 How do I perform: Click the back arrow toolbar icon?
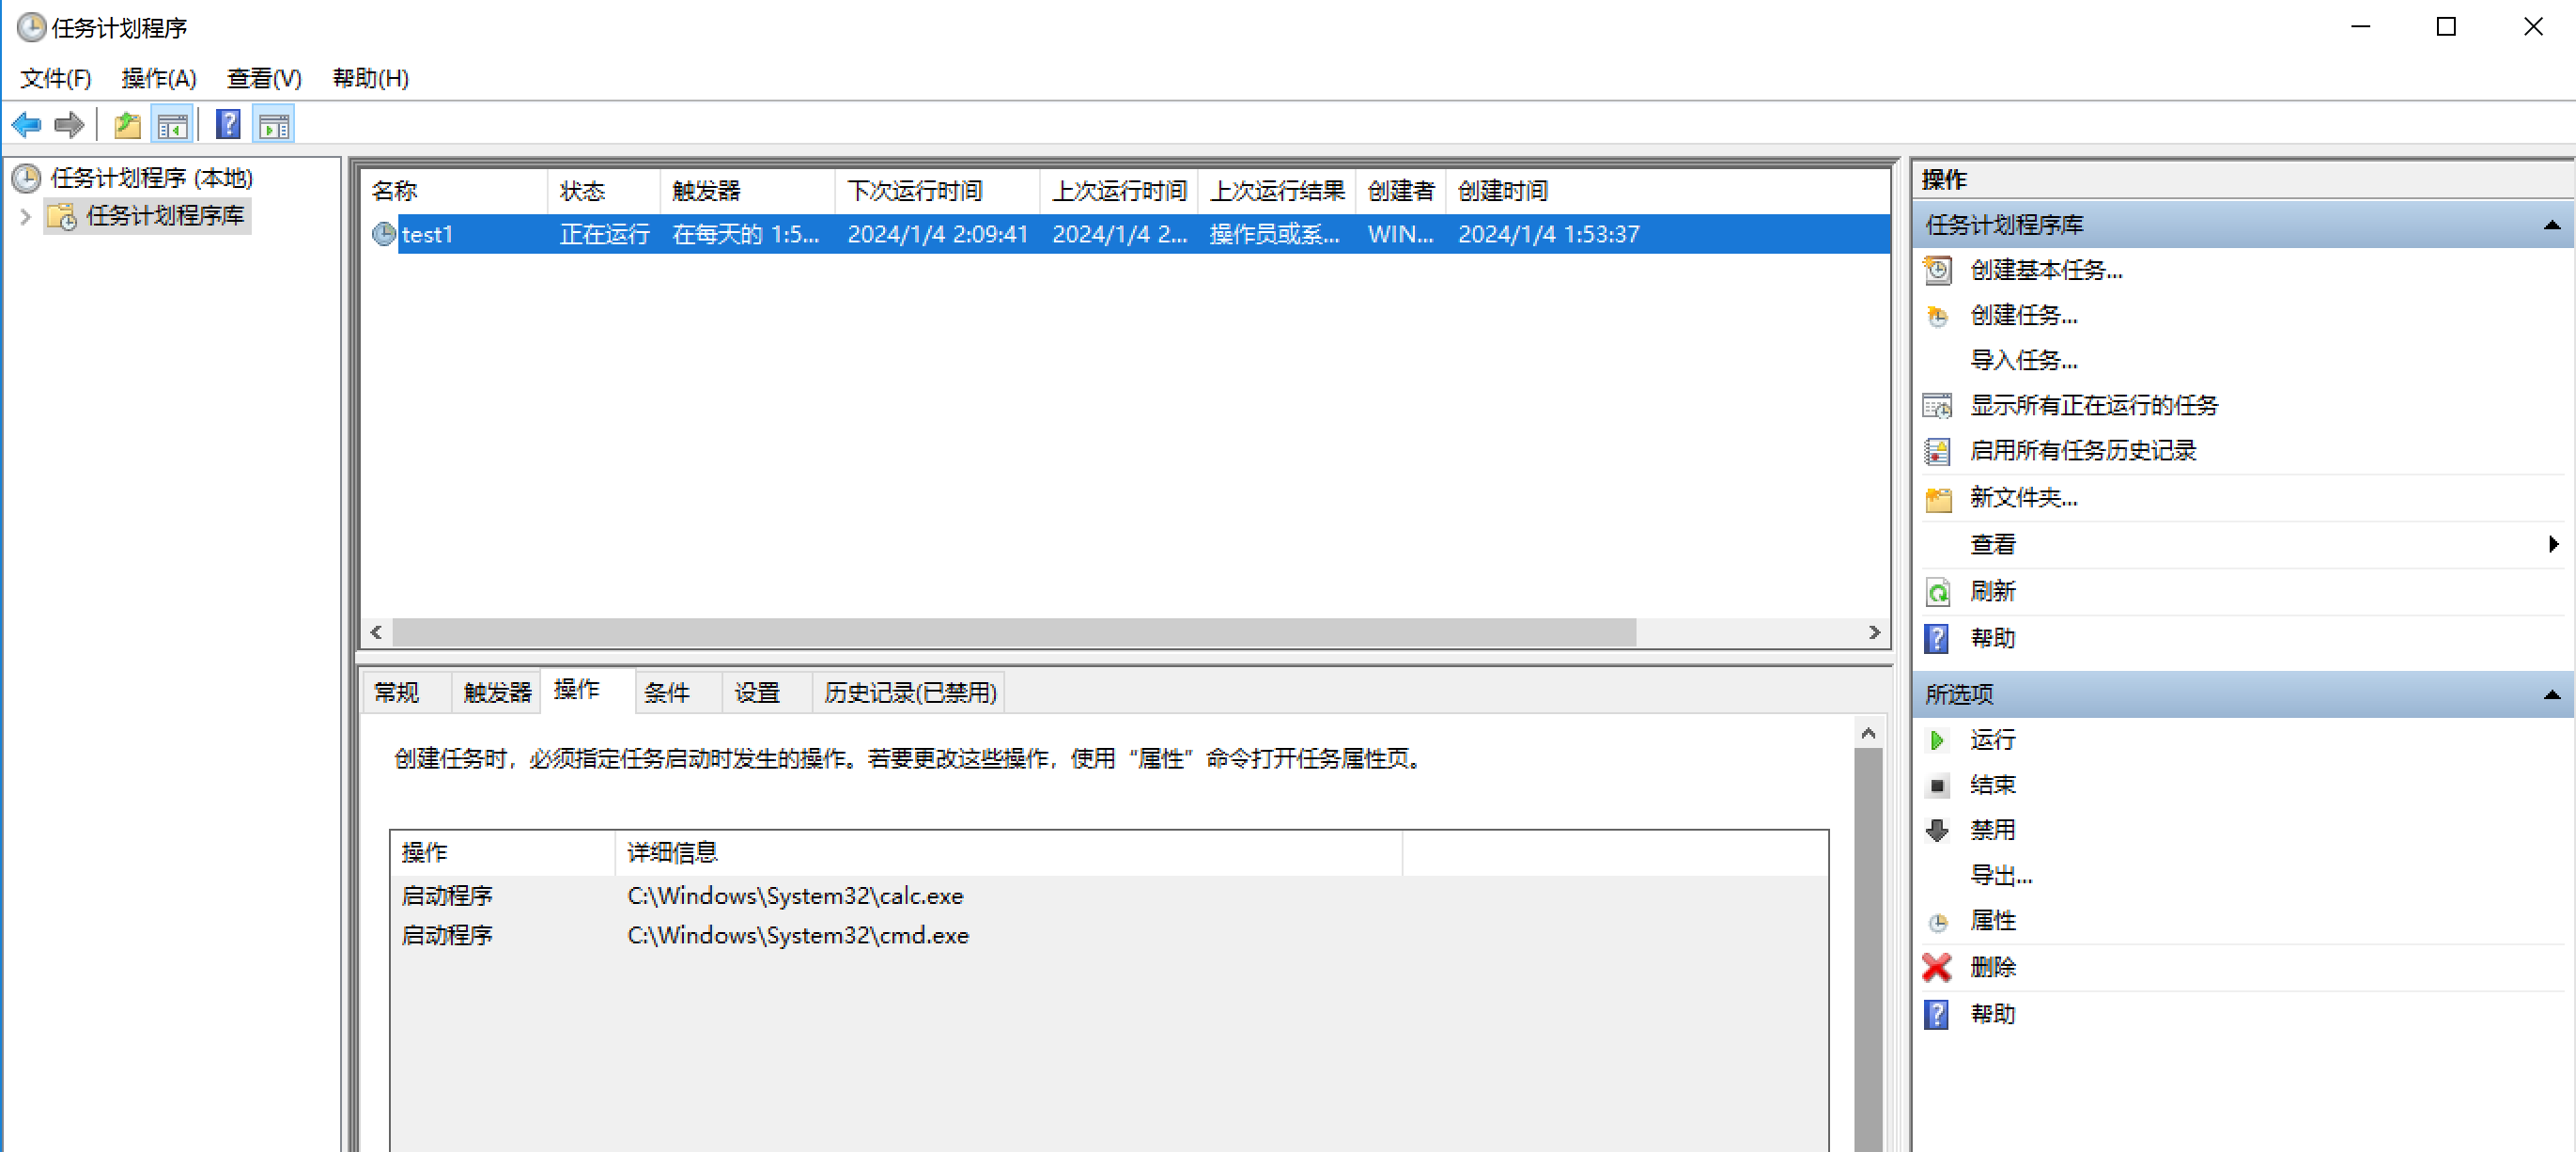(x=26, y=125)
